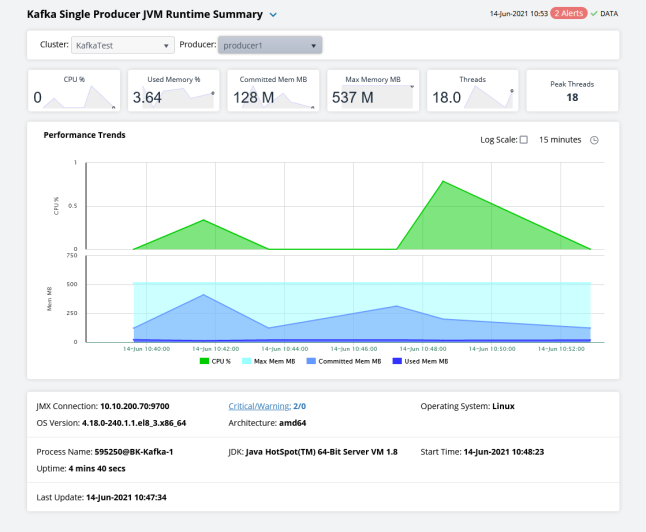Click the Used Memory % sparkline tile
Viewport: 646px width, 532px height.
tap(172, 90)
